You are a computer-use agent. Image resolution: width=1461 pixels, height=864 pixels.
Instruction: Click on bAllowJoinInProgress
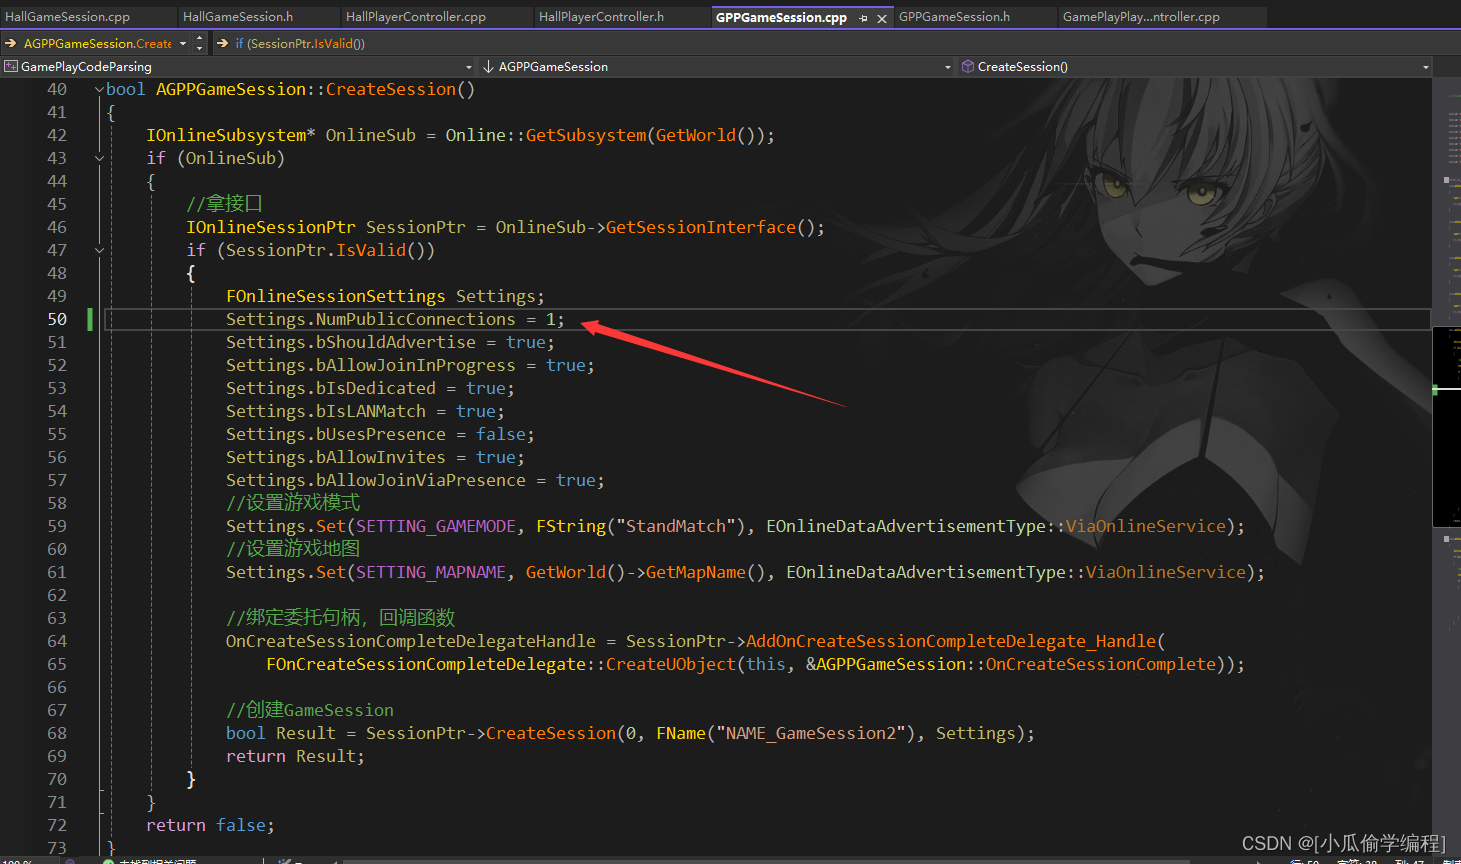pos(416,365)
